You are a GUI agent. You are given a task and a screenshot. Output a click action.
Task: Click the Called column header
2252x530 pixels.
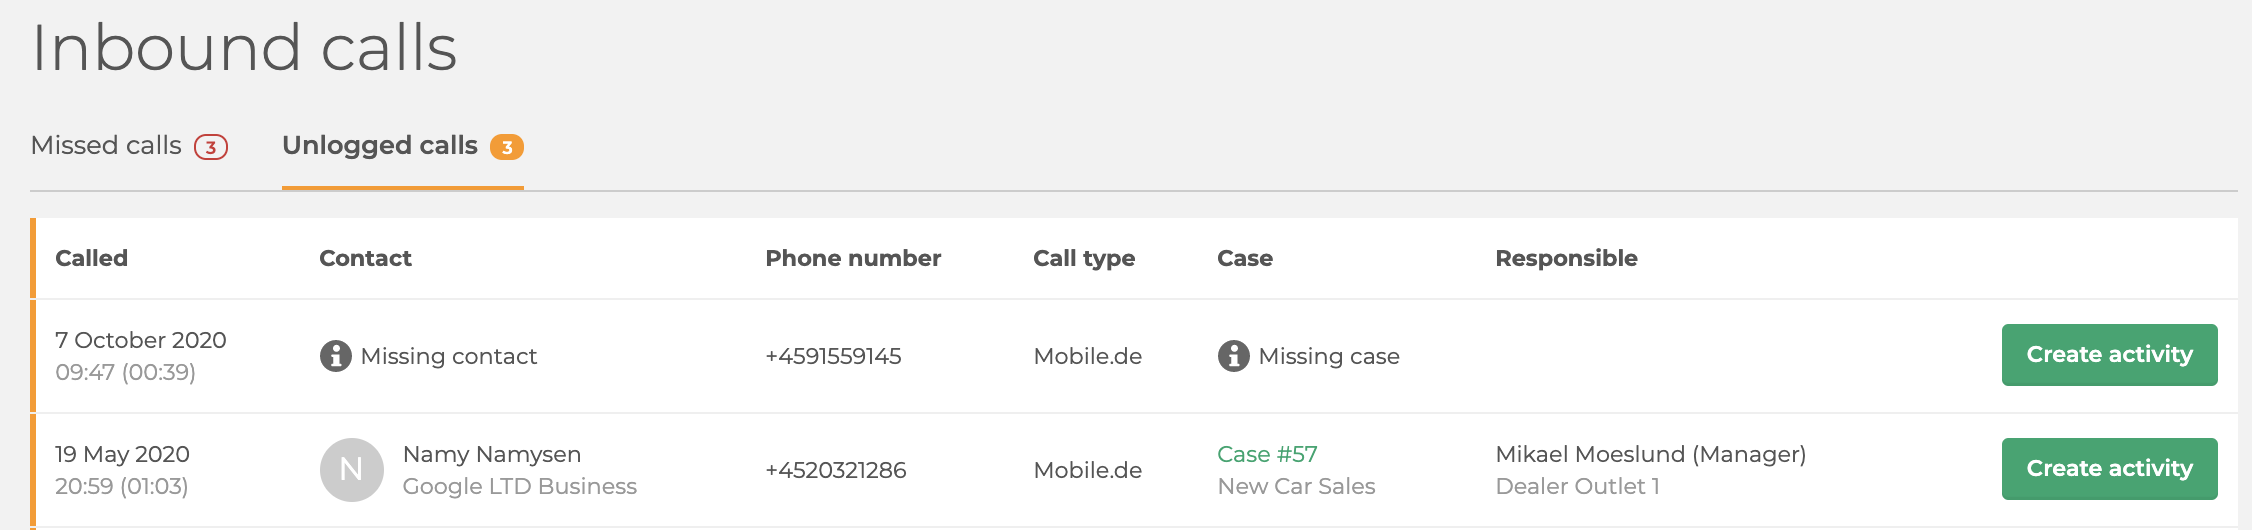[x=91, y=258]
